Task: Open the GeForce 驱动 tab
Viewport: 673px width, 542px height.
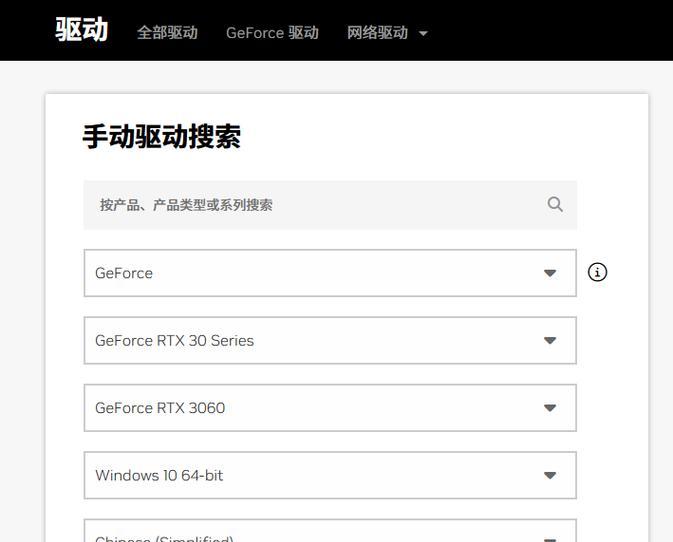Action: click(x=272, y=33)
